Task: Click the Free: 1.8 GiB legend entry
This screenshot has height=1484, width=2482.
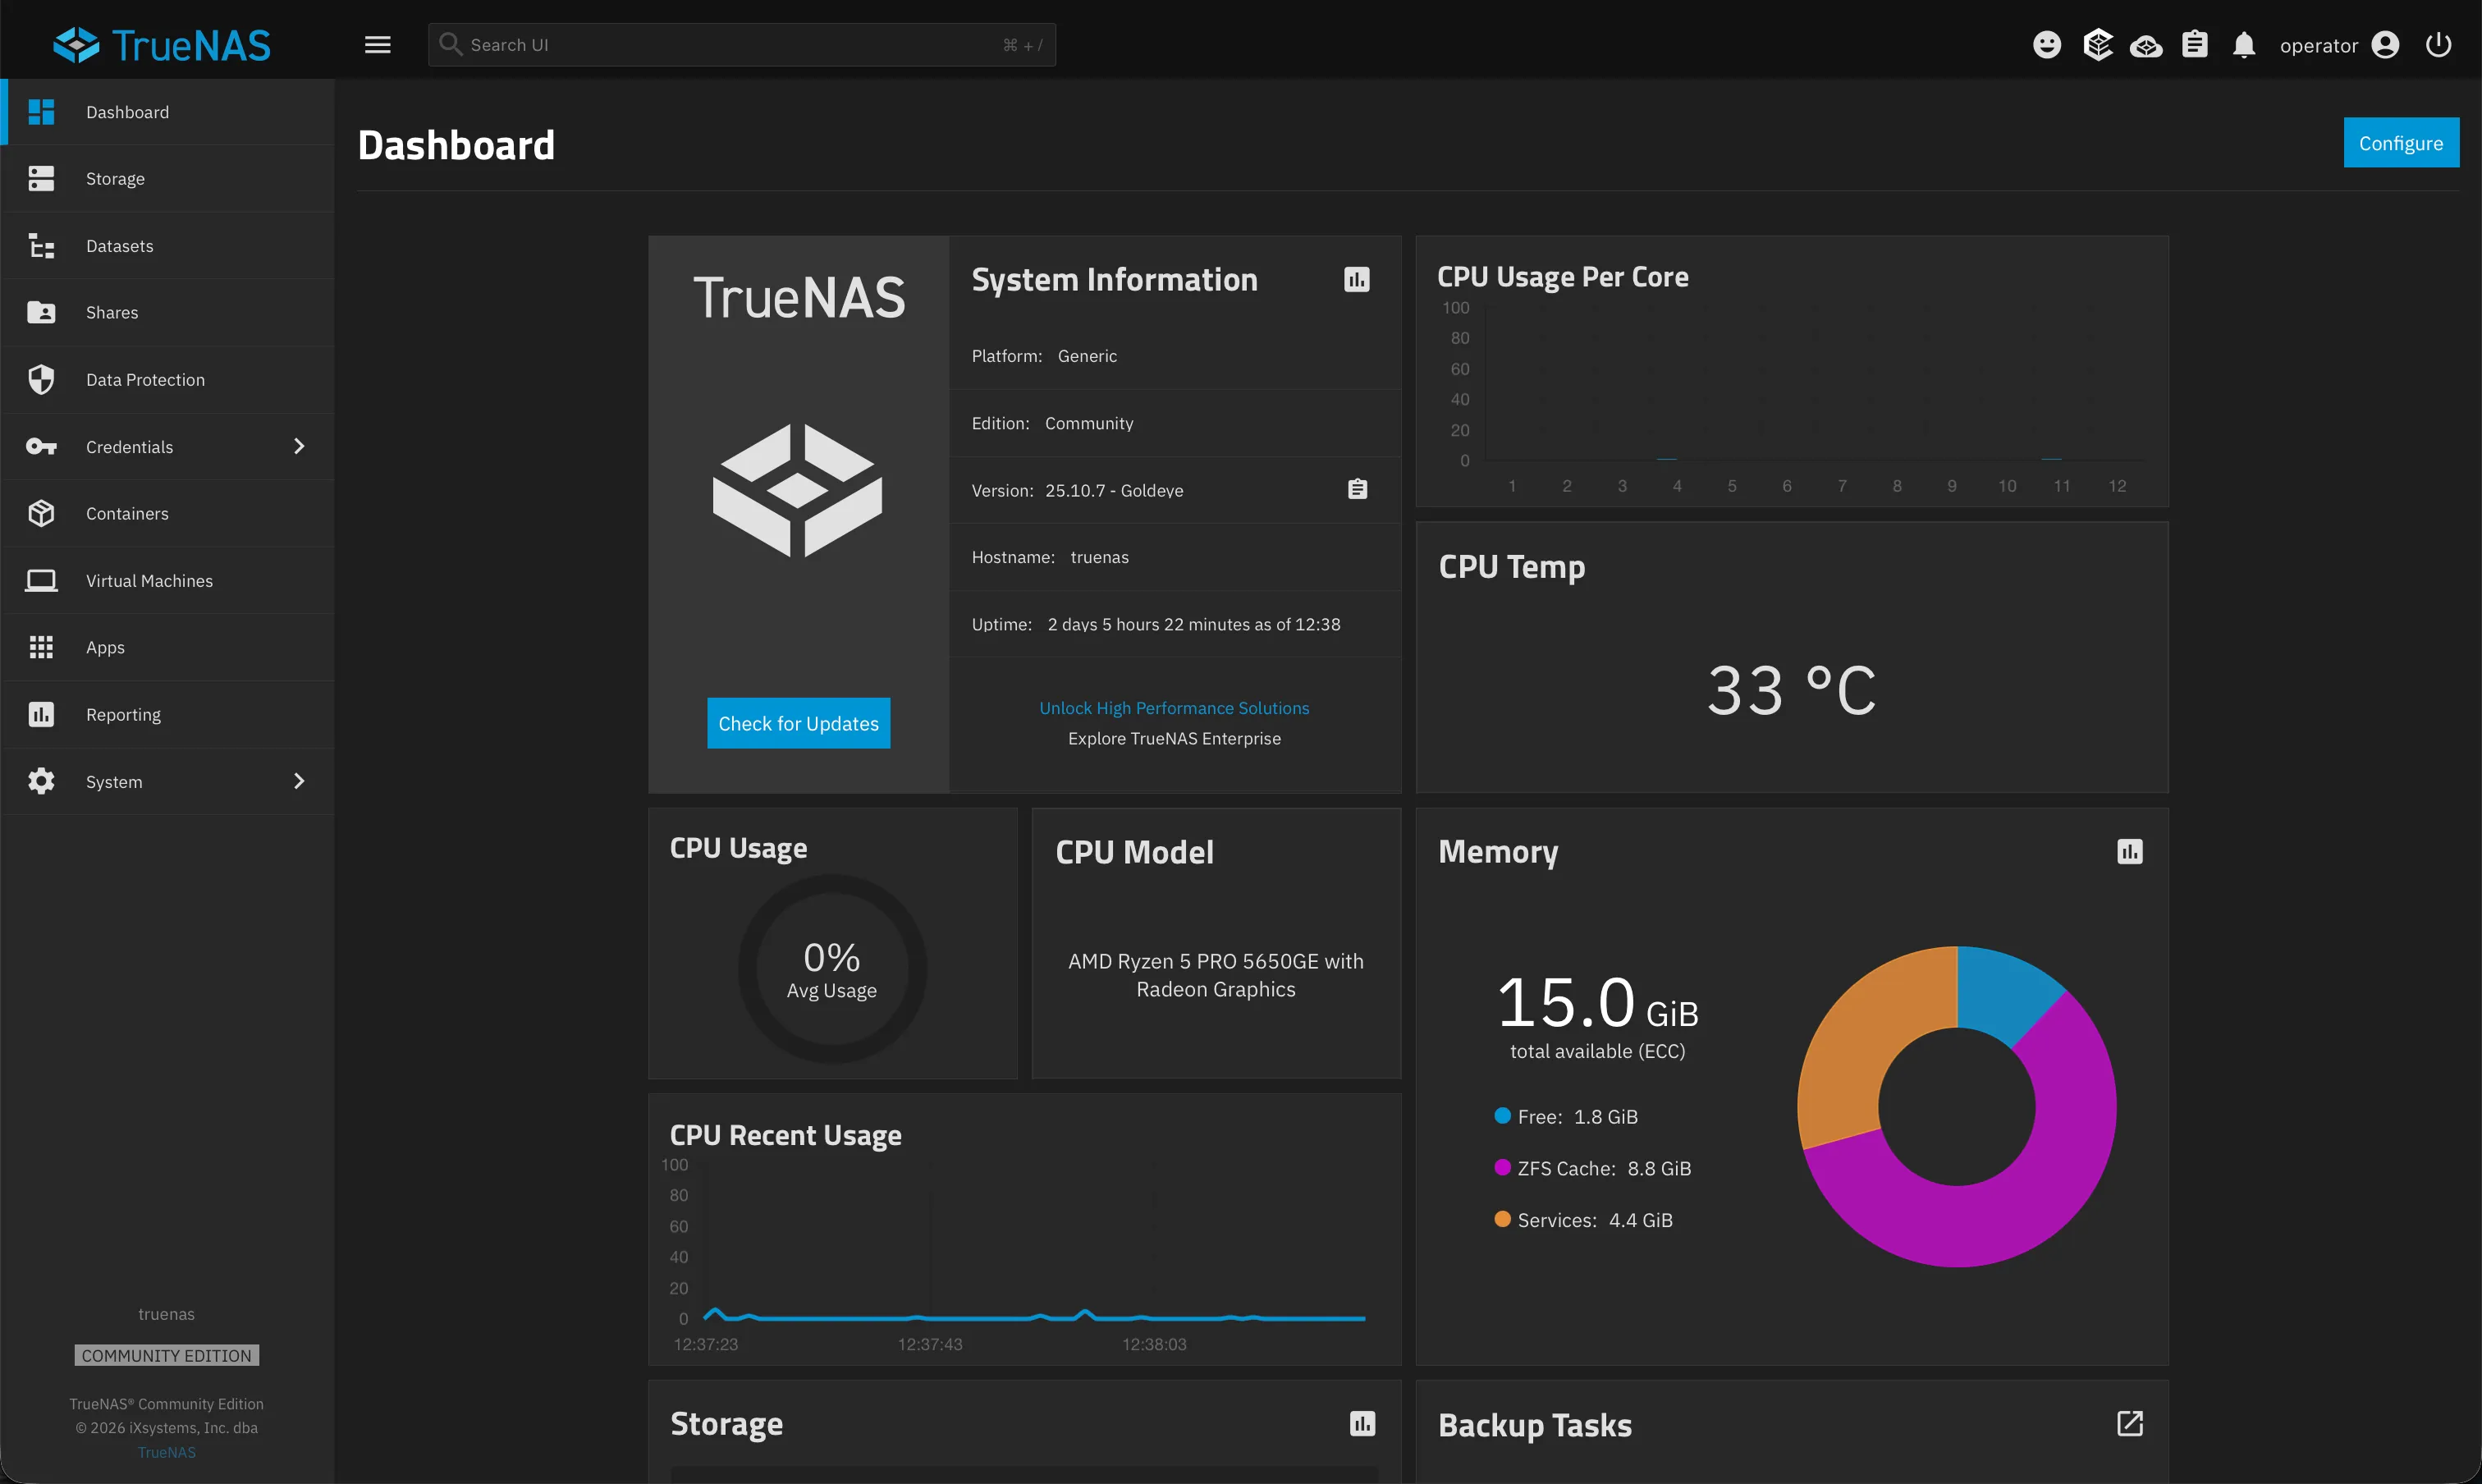Action: pos(1566,1117)
